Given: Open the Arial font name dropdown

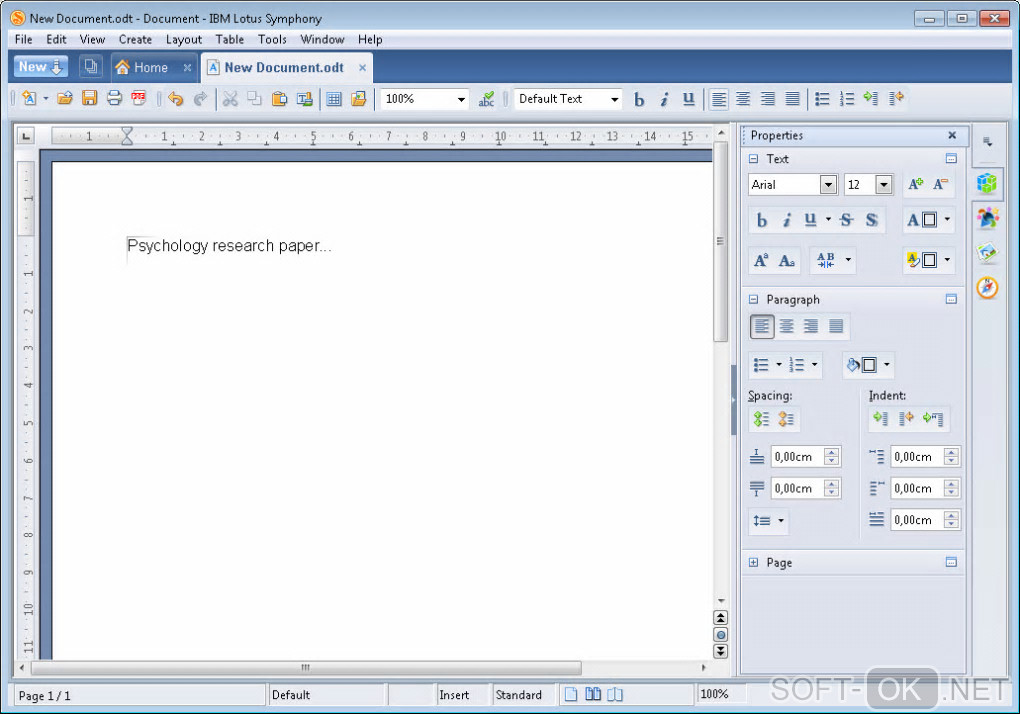Looking at the screenshot, I should coord(828,185).
